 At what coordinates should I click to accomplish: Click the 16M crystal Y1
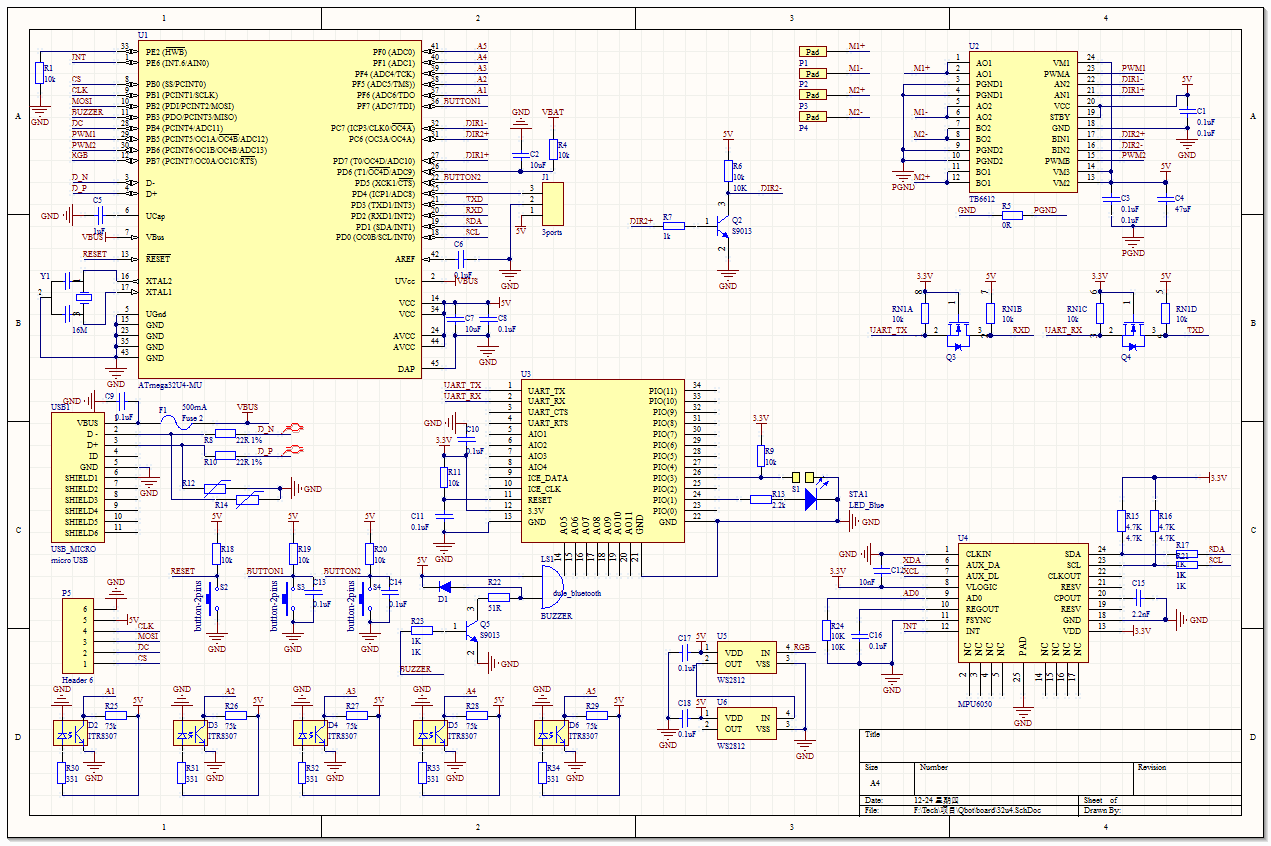(x=82, y=297)
